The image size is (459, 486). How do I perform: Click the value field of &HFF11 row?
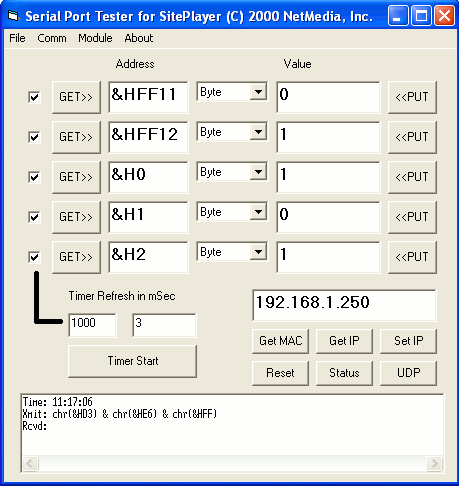click(x=328, y=97)
